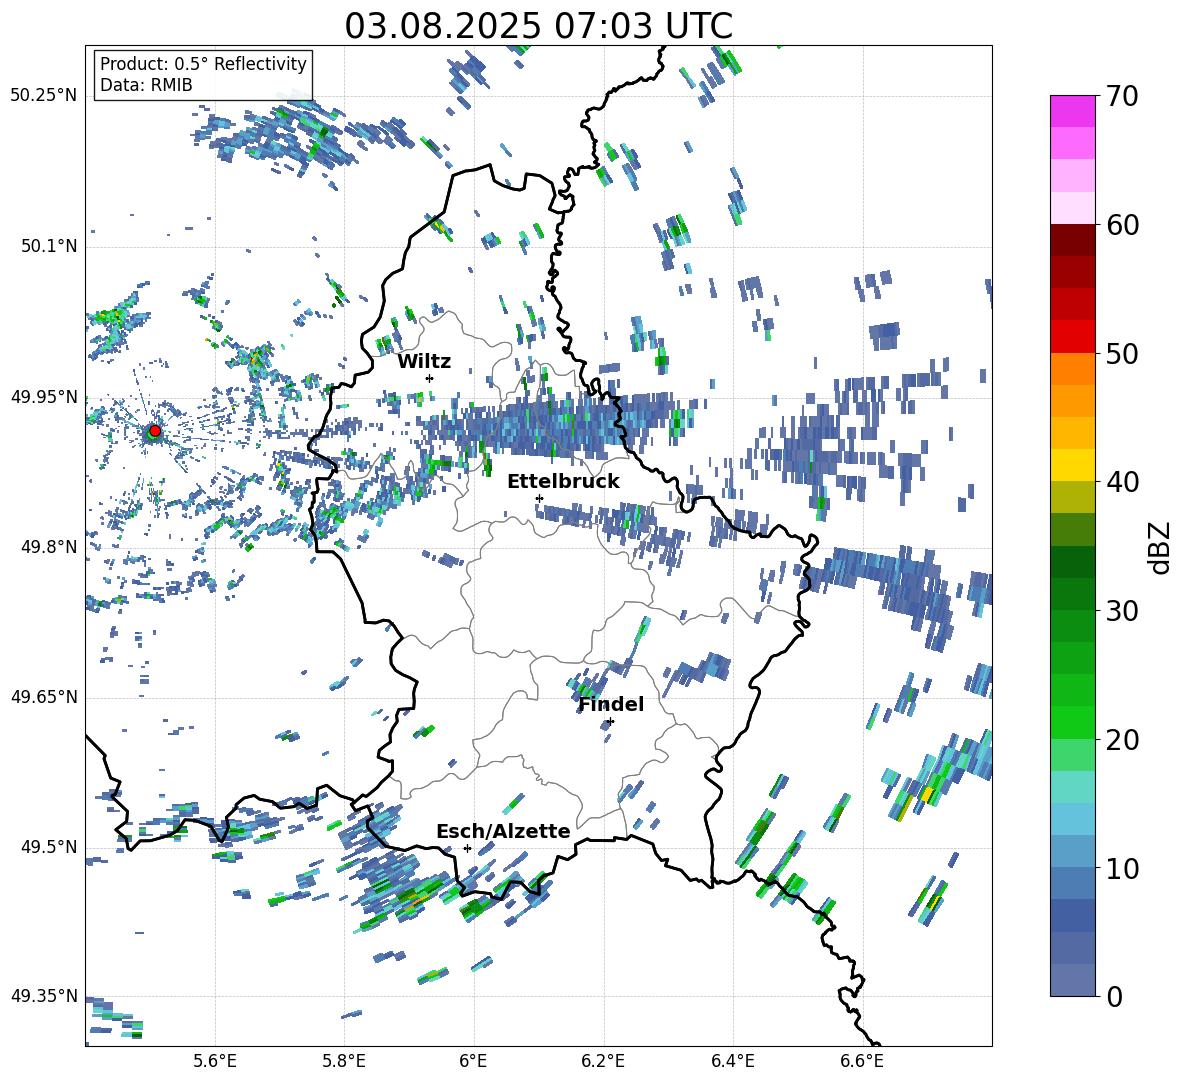
Task: Click the colorbar tick label 40
Action: pos(1122,482)
